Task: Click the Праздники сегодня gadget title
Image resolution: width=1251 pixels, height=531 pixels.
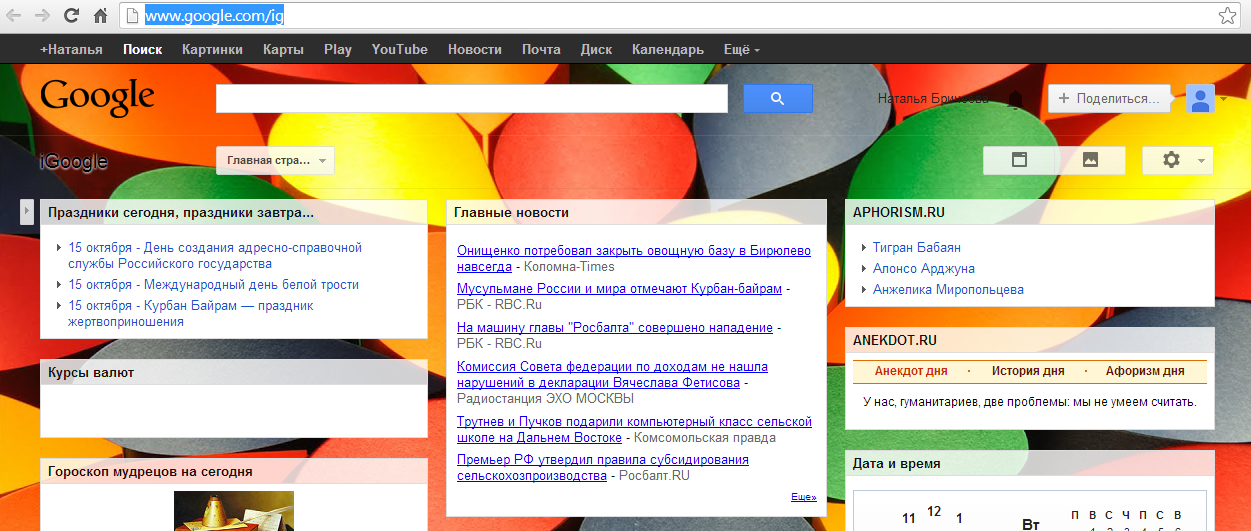Action: [181, 212]
